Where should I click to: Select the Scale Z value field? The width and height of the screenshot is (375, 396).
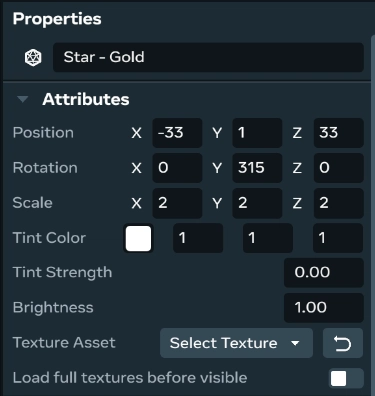339,203
